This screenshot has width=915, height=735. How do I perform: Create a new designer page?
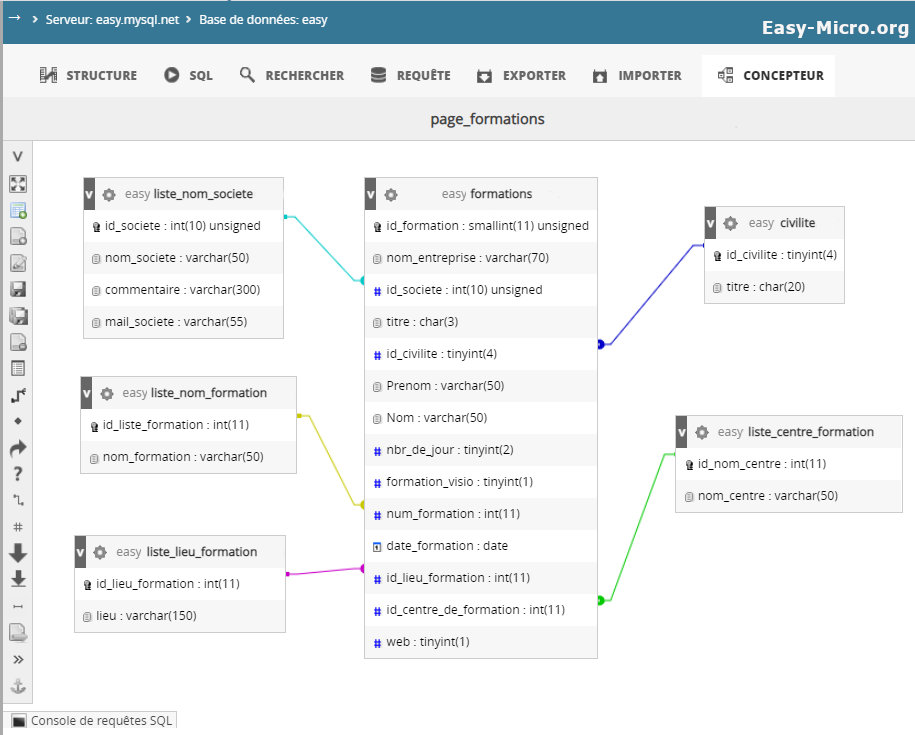[18, 236]
